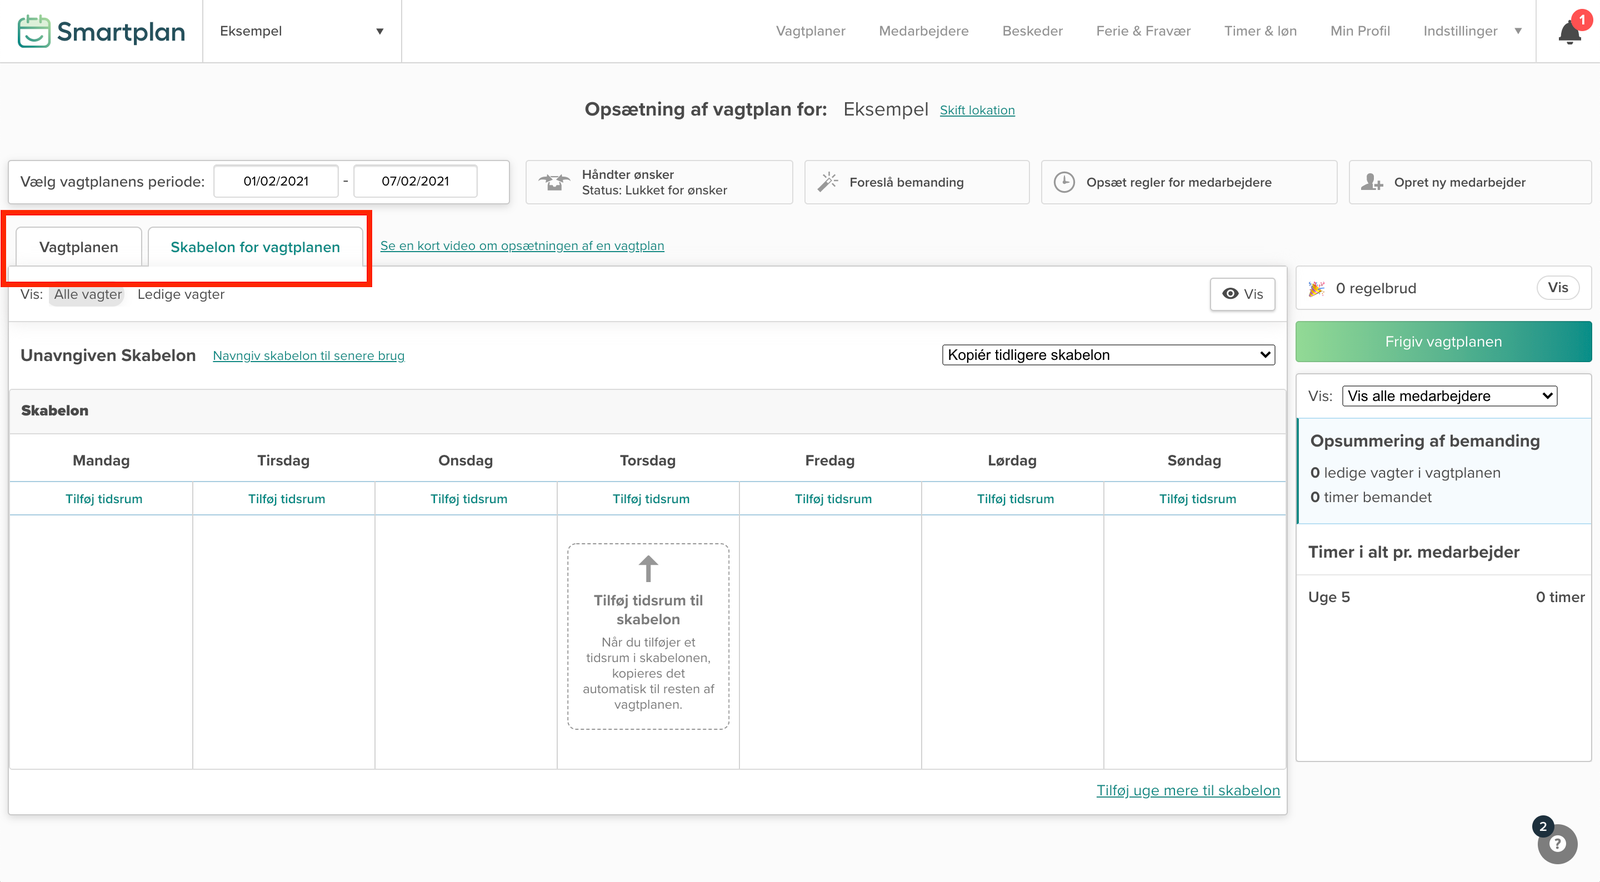Open the Vis alle medarbejdere dropdown
1600x882 pixels.
pyautogui.click(x=1449, y=396)
